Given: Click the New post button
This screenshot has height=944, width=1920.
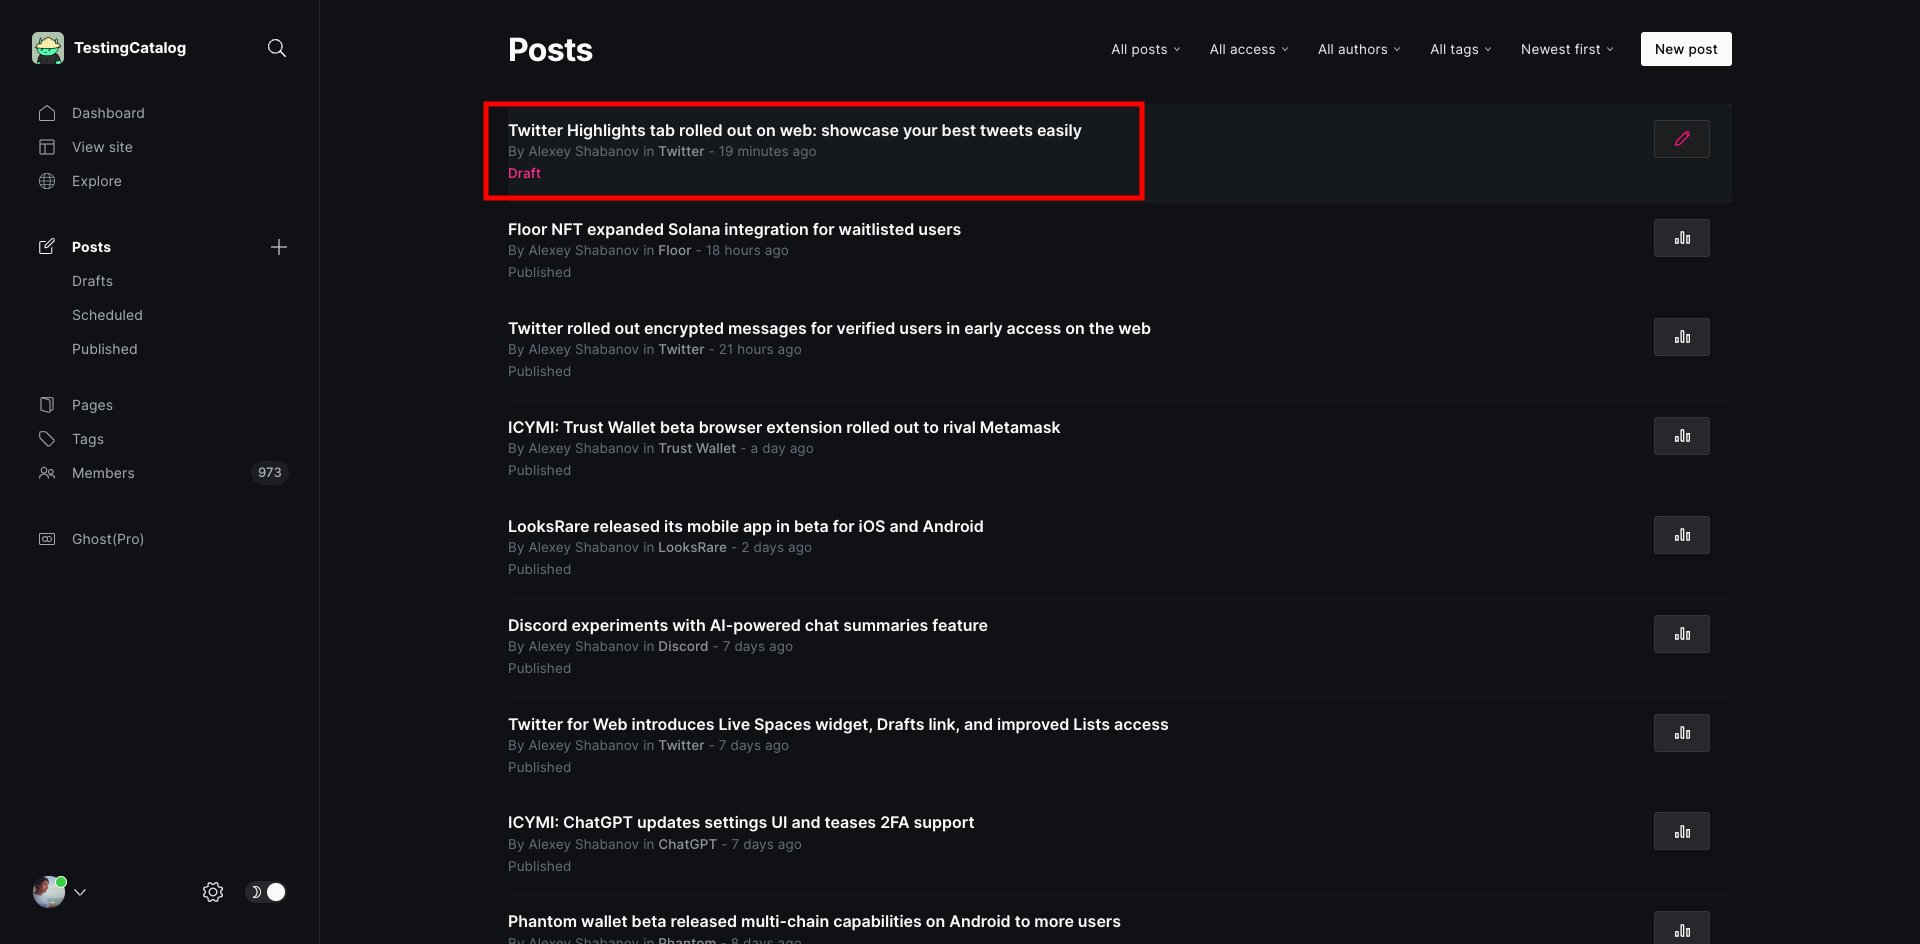Looking at the screenshot, I should coord(1686,49).
